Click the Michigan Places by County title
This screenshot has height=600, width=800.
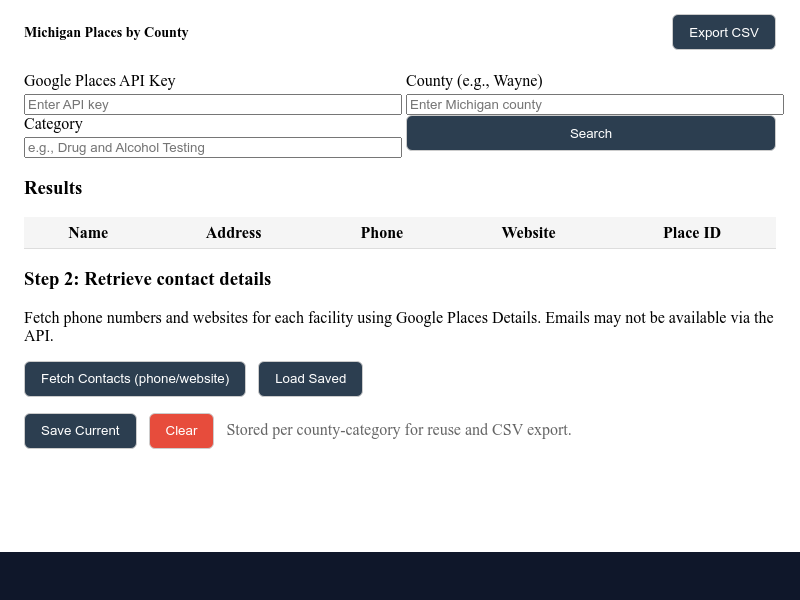106,32
